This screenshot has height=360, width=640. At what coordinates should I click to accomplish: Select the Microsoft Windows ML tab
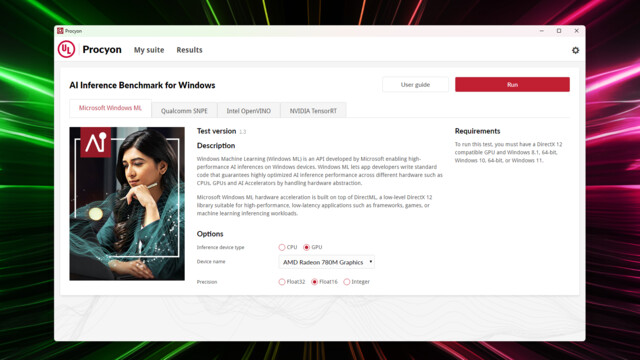[110, 108]
